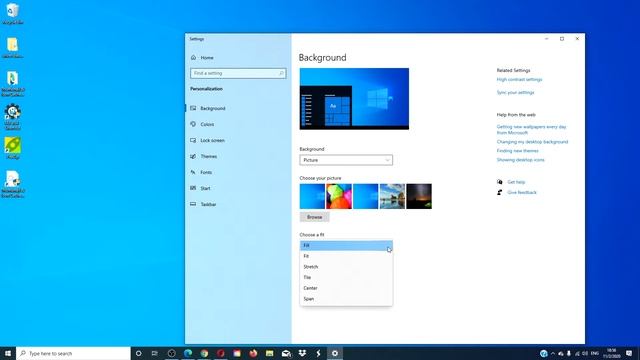Screen dimensions: 640x360
Task: Go to Settings Home
Action: coord(202,58)
